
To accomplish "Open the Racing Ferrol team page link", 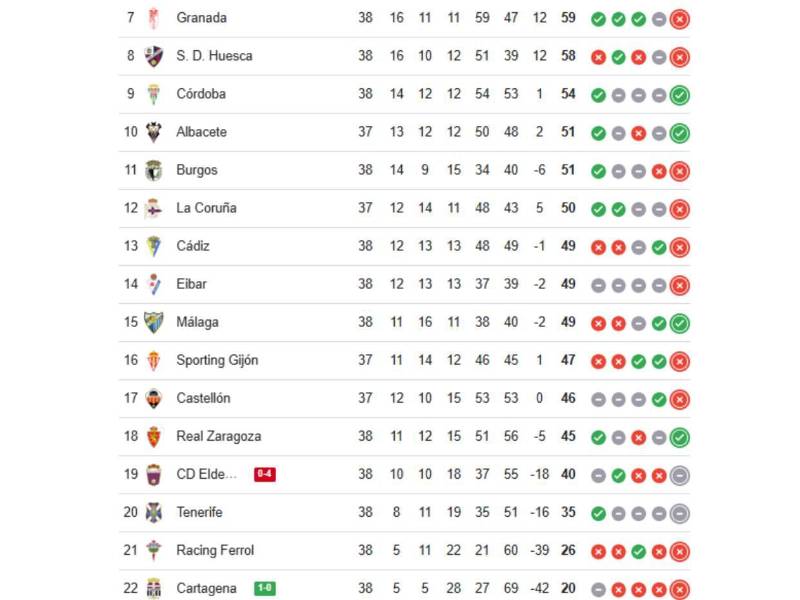I will pyautogui.click(x=215, y=550).
